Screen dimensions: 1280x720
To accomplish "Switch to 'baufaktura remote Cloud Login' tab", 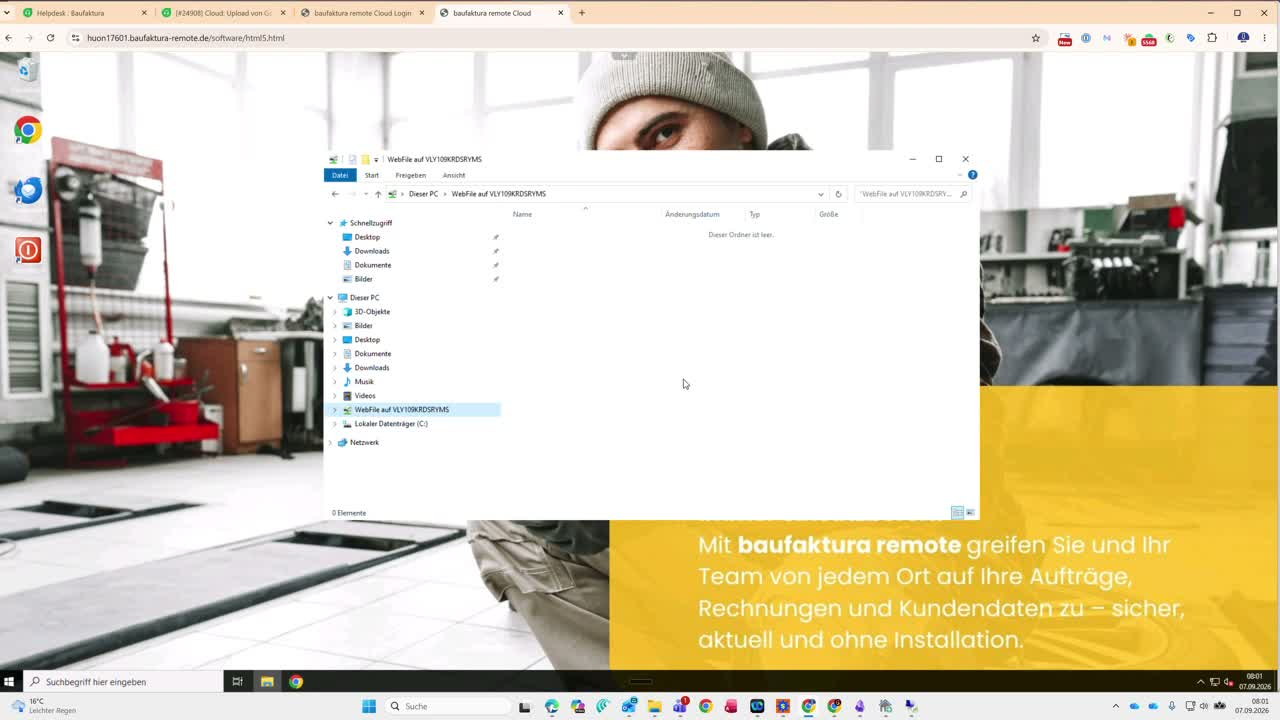I will click(362, 13).
